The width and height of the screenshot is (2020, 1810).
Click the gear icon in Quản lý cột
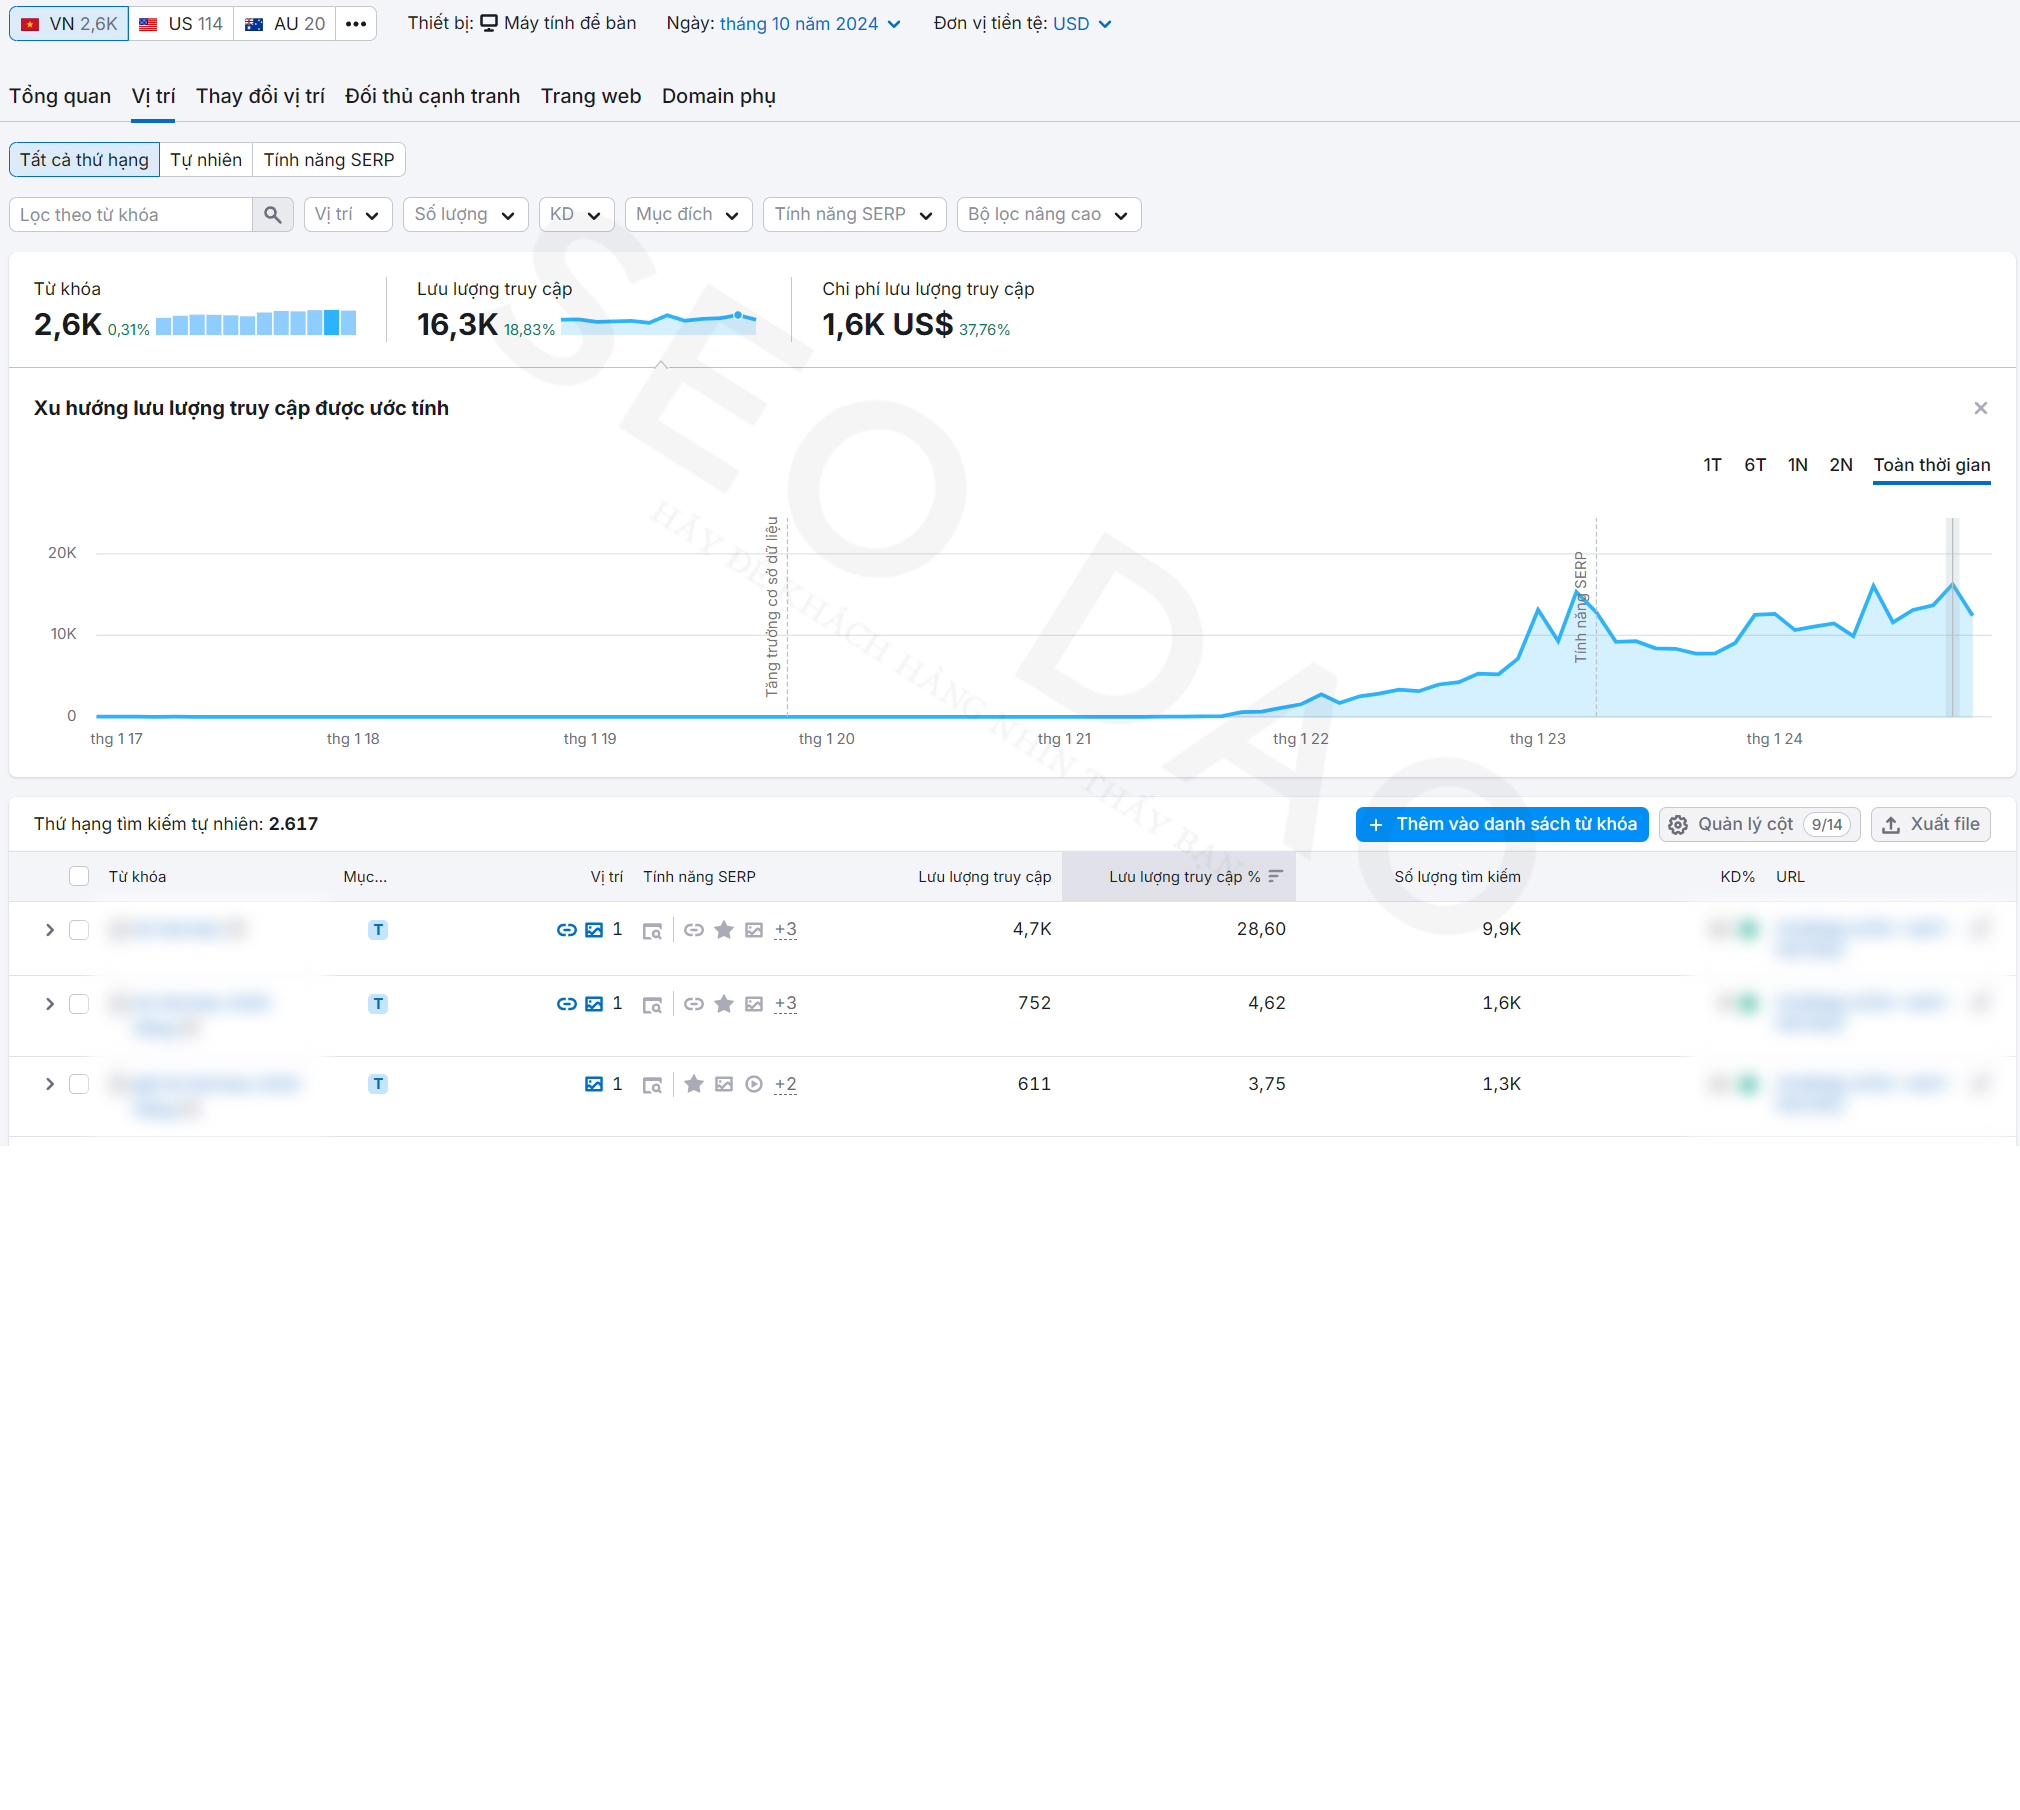[x=1678, y=825]
